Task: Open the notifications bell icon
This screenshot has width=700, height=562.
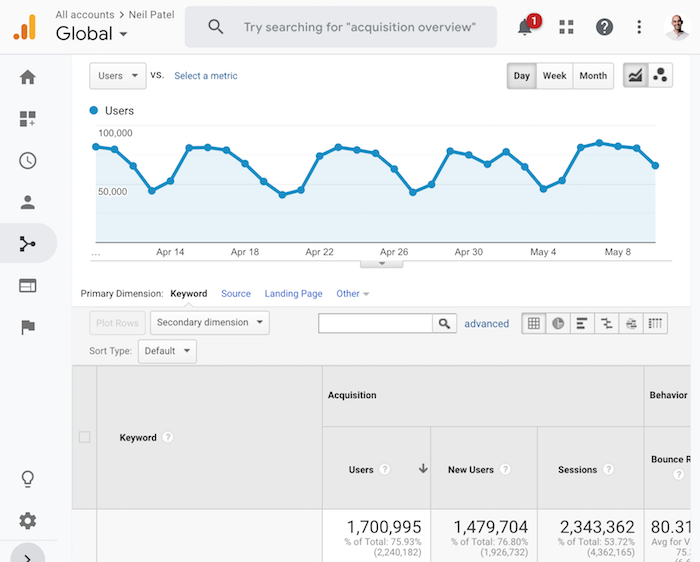Action: click(525, 27)
